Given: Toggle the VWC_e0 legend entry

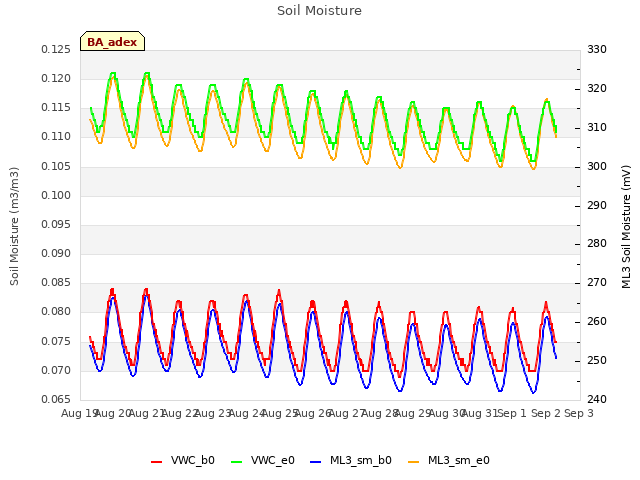Looking at the screenshot, I should click(x=263, y=460).
